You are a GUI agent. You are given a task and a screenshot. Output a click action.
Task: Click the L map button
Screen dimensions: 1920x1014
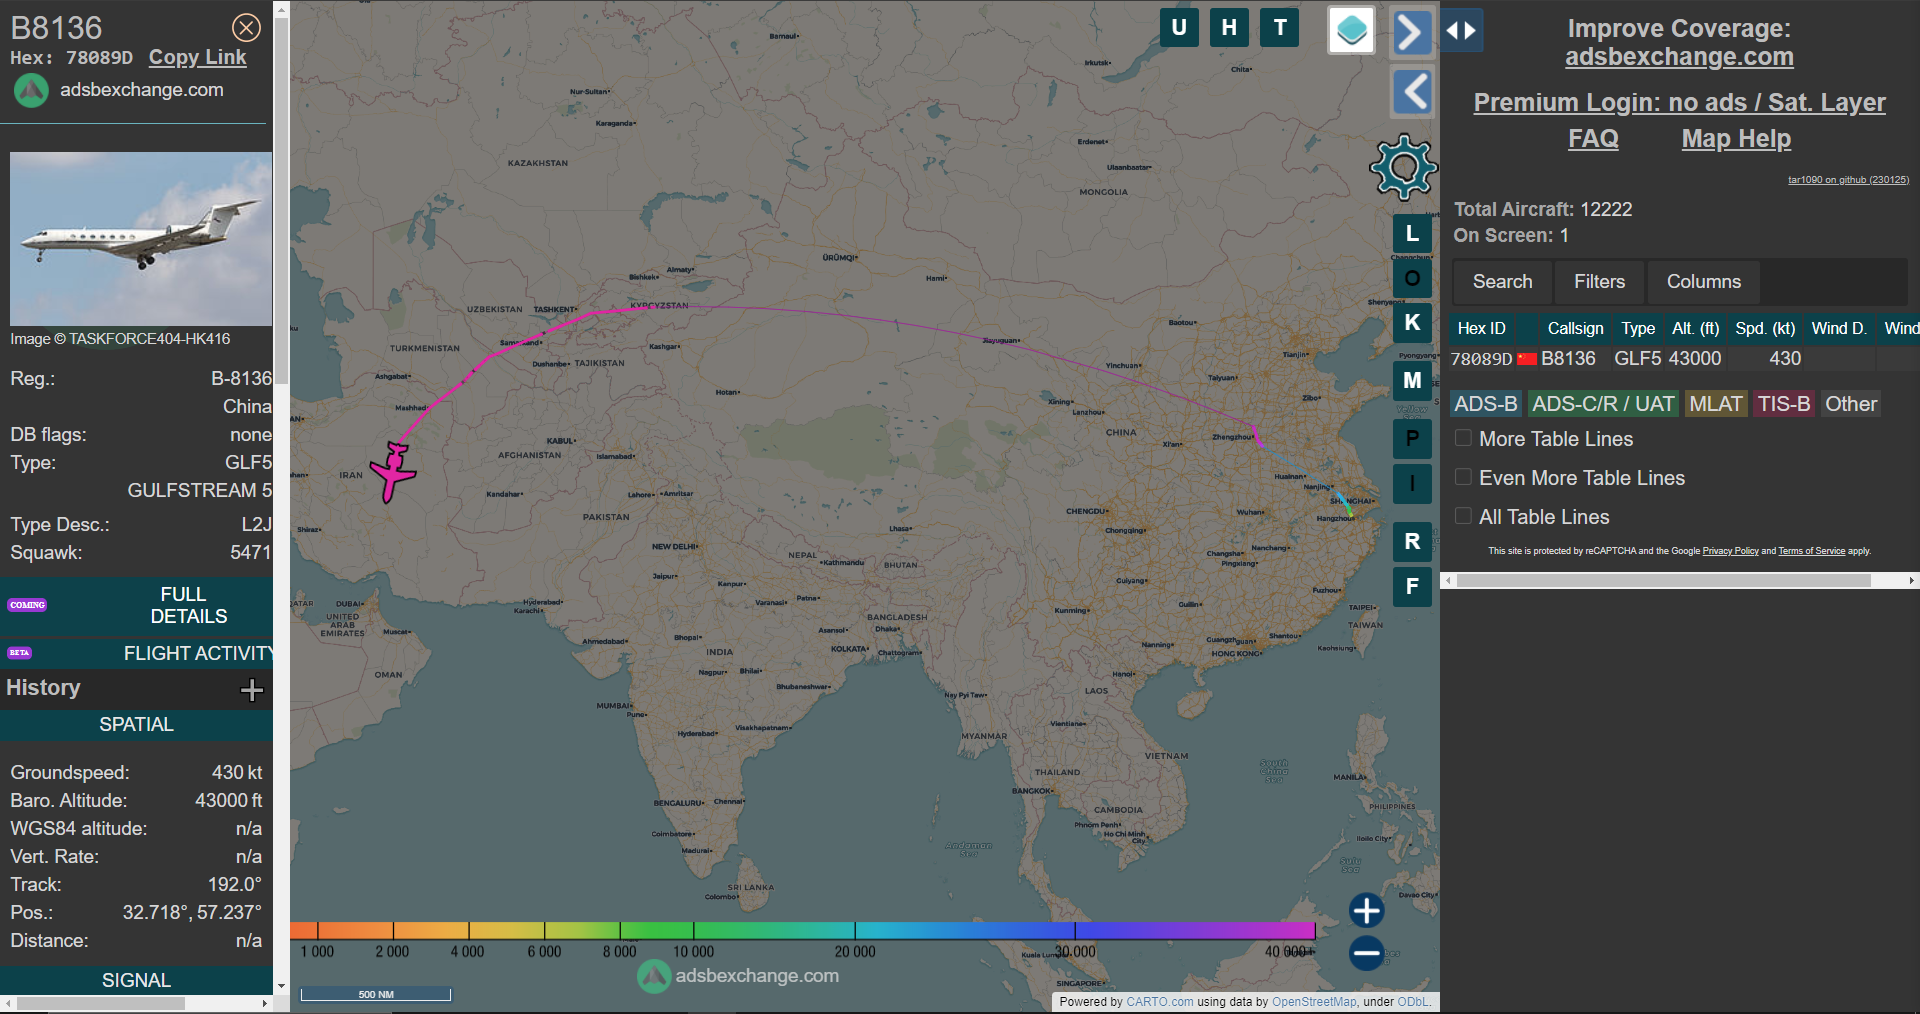click(1412, 234)
